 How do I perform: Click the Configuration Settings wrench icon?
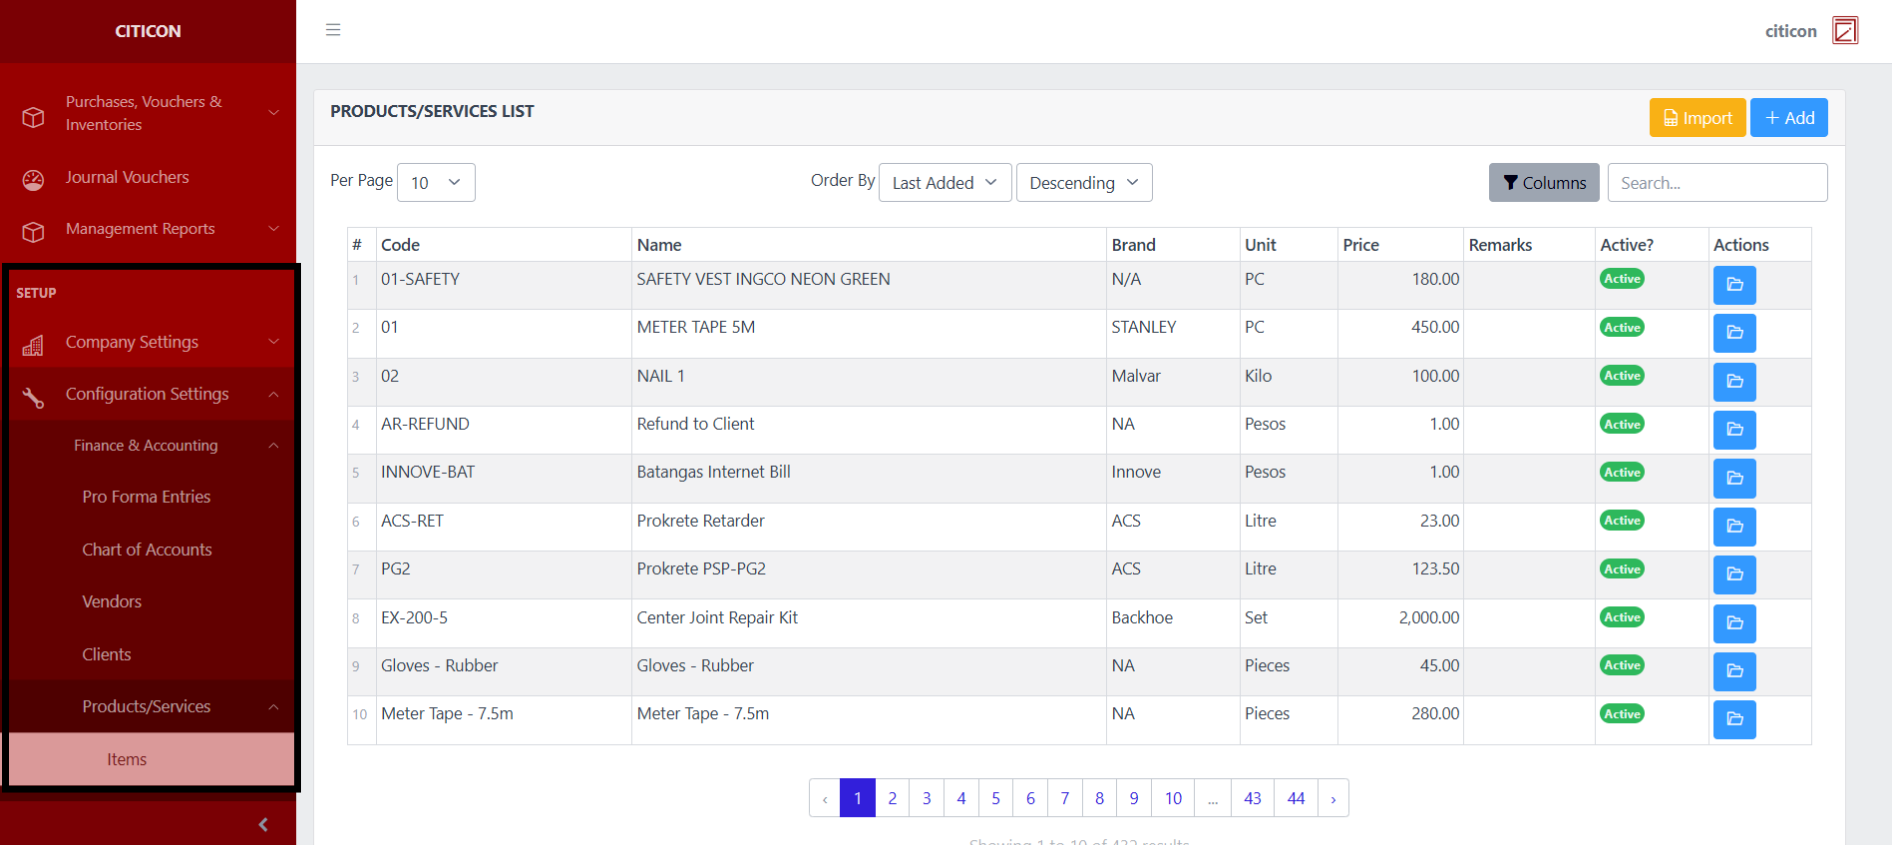[x=33, y=397]
